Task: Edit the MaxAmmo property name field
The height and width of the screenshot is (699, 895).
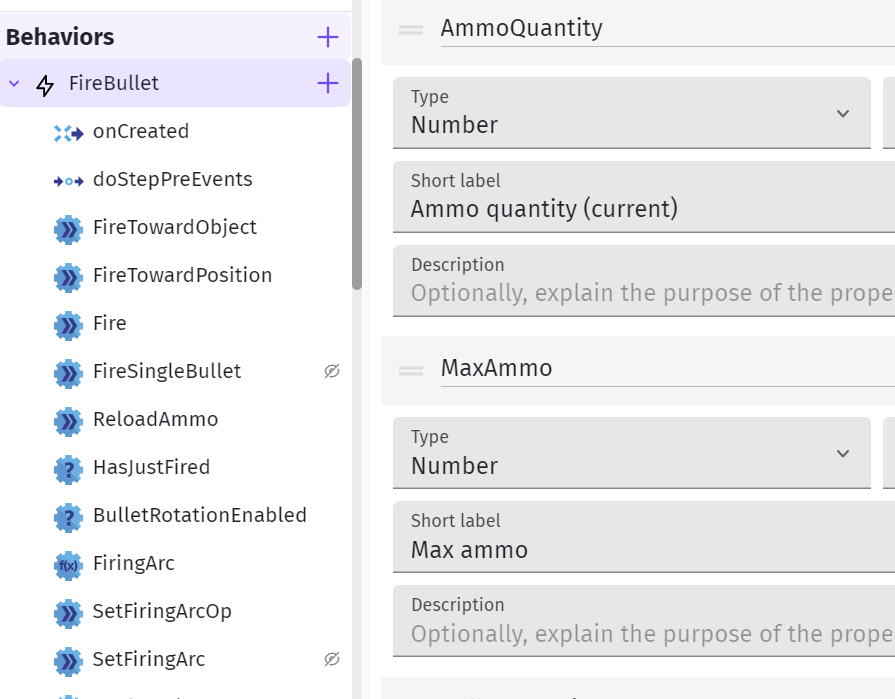Action: [668, 369]
